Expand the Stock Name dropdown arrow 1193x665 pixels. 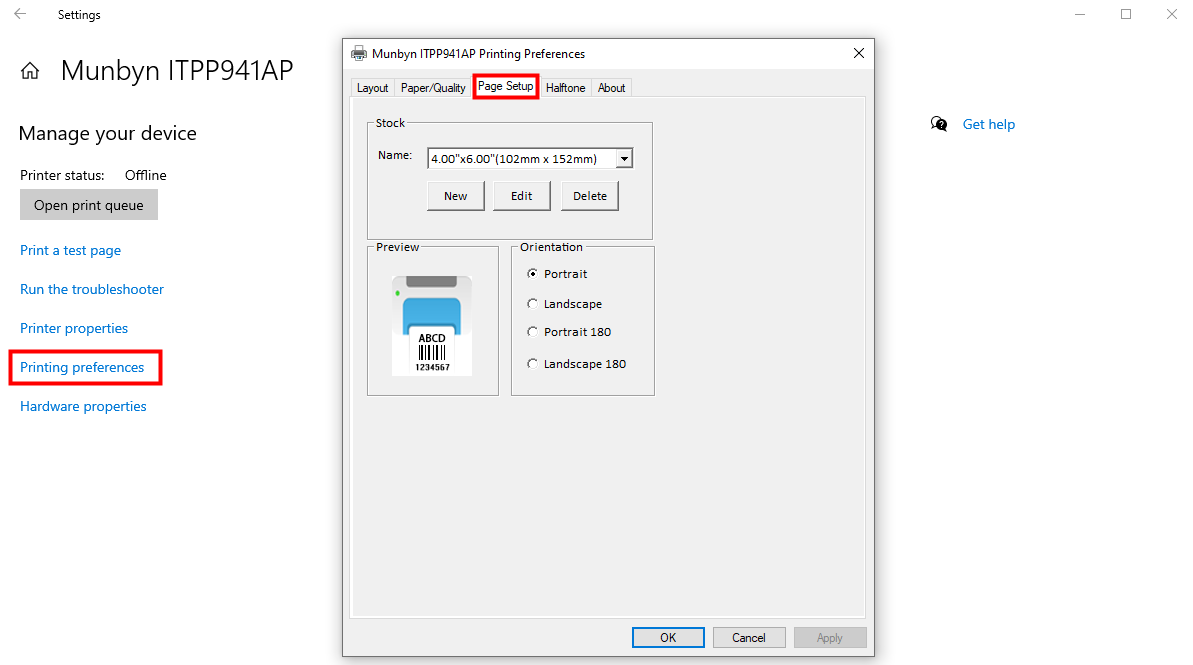[x=624, y=158]
